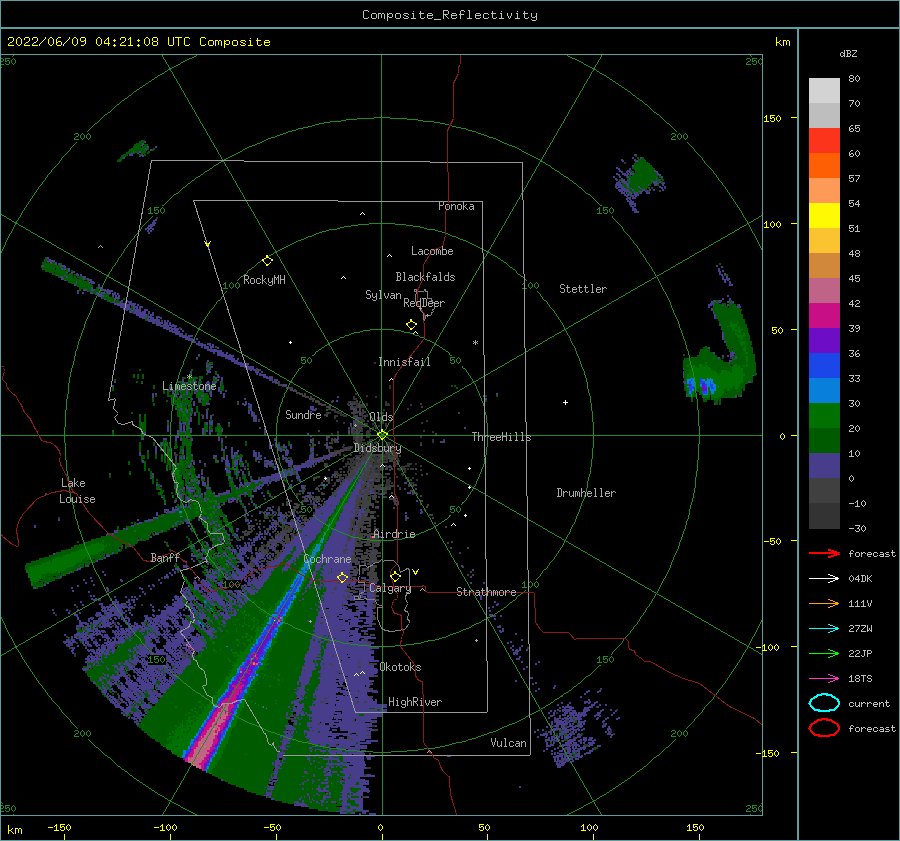Click the yellow diamond marker above Calgary
Screen dimensions: 900x841
(x=395, y=576)
